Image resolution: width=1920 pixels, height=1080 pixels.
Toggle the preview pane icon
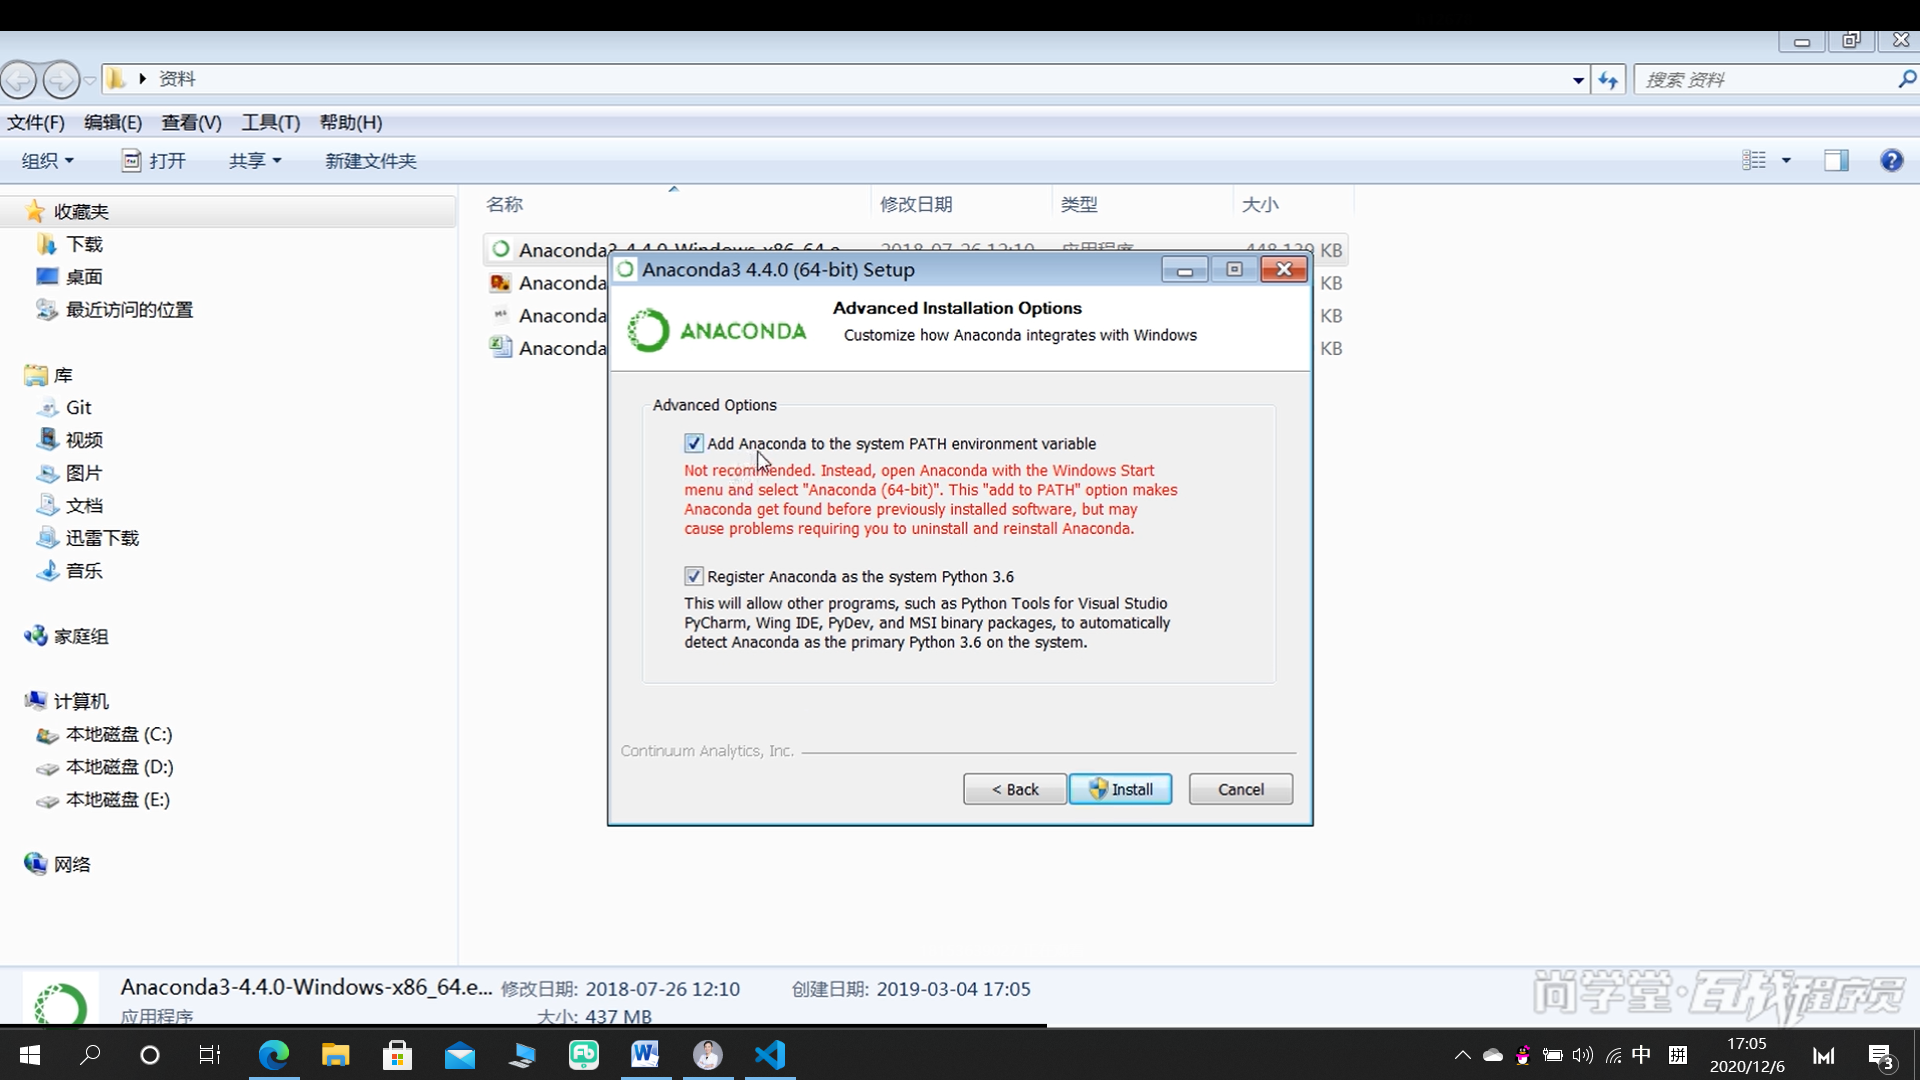tap(1836, 160)
